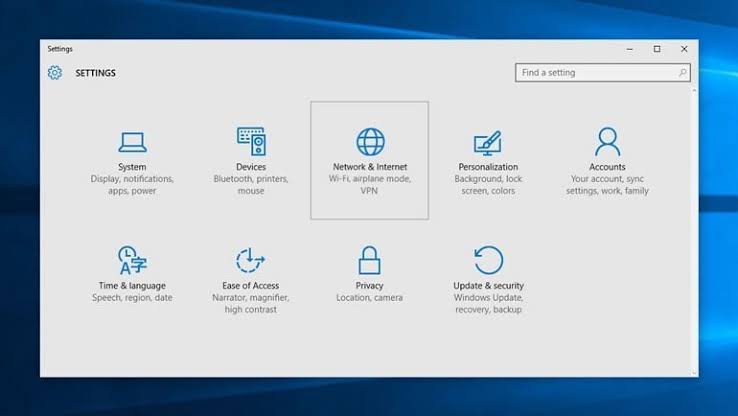Open the Personalization paintbrush icon

click(x=488, y=143)
